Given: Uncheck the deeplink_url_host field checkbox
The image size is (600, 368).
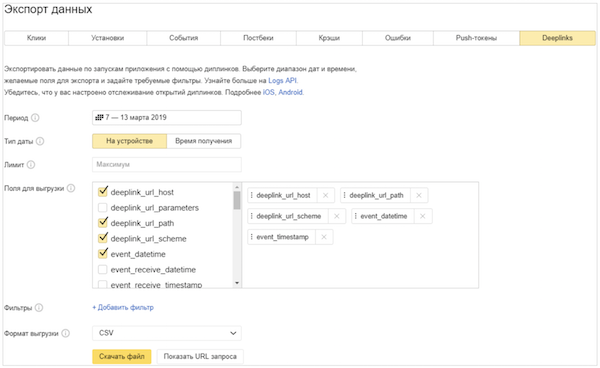Looking at the screenshot, I should click(x=103, y=192).
